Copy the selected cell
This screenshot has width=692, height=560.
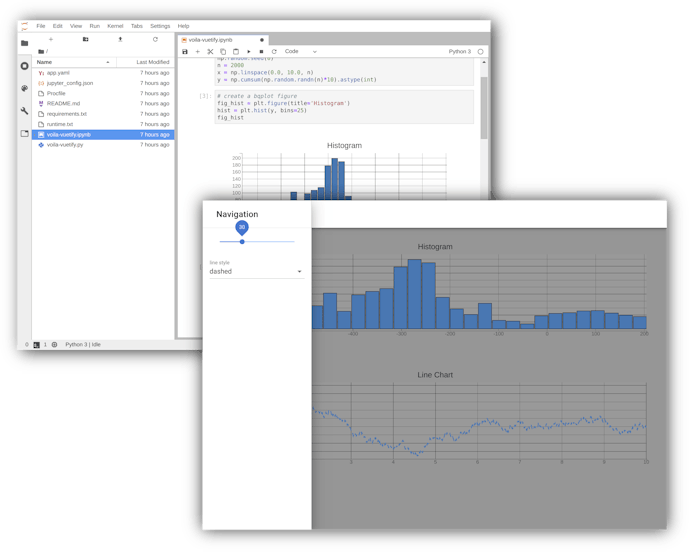223,52
